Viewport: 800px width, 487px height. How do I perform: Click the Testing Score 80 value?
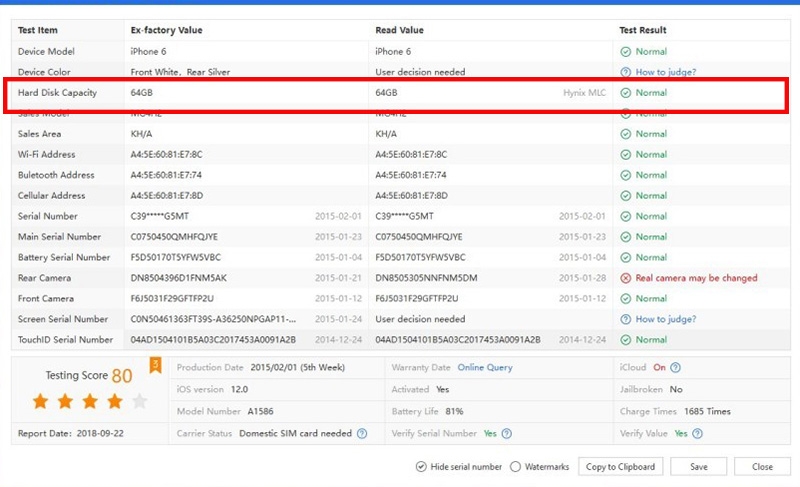tap(122, 376)
